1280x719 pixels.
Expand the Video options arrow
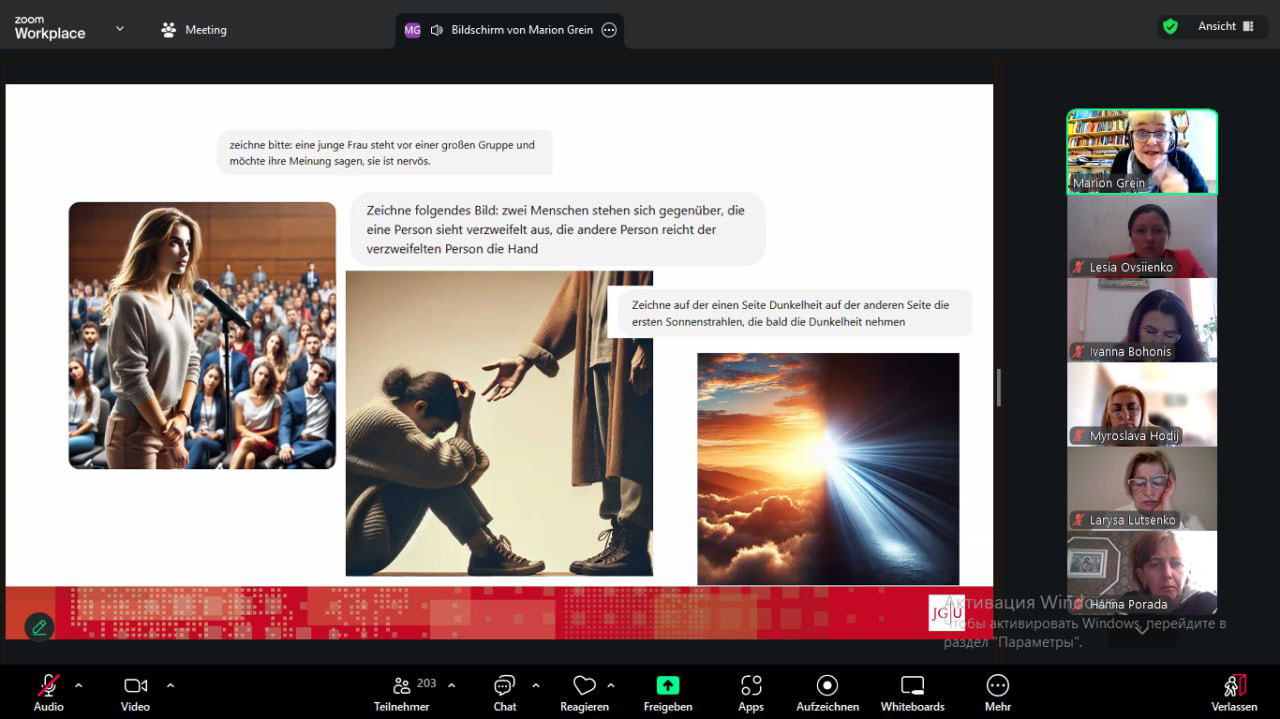coord(170,685)
